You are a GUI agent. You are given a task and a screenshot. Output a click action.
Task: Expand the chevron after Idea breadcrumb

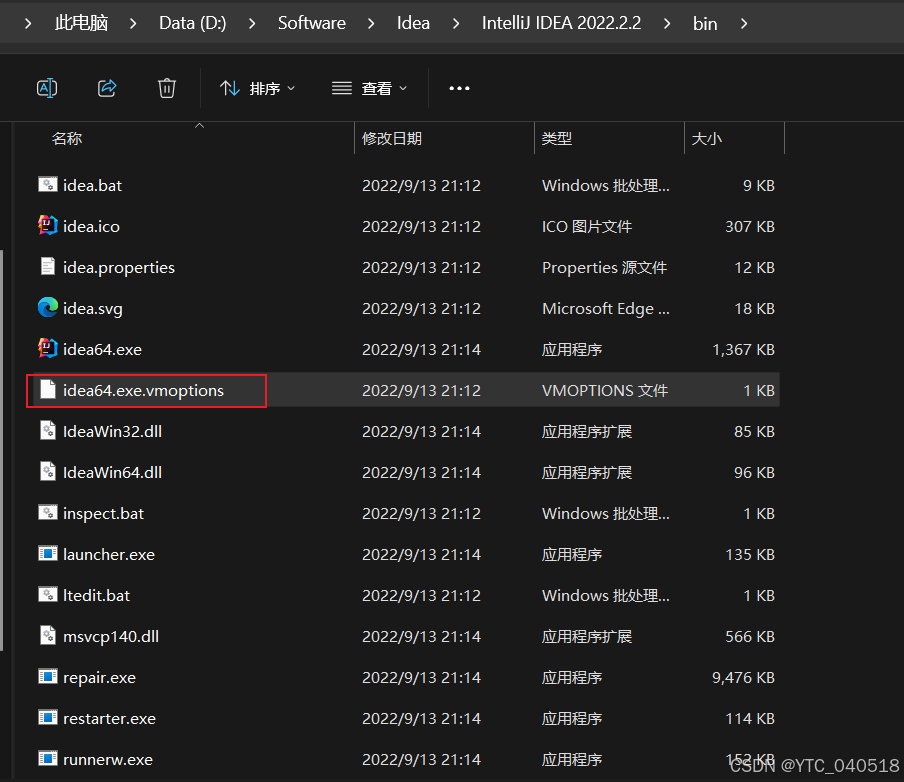tap(456, 24)
